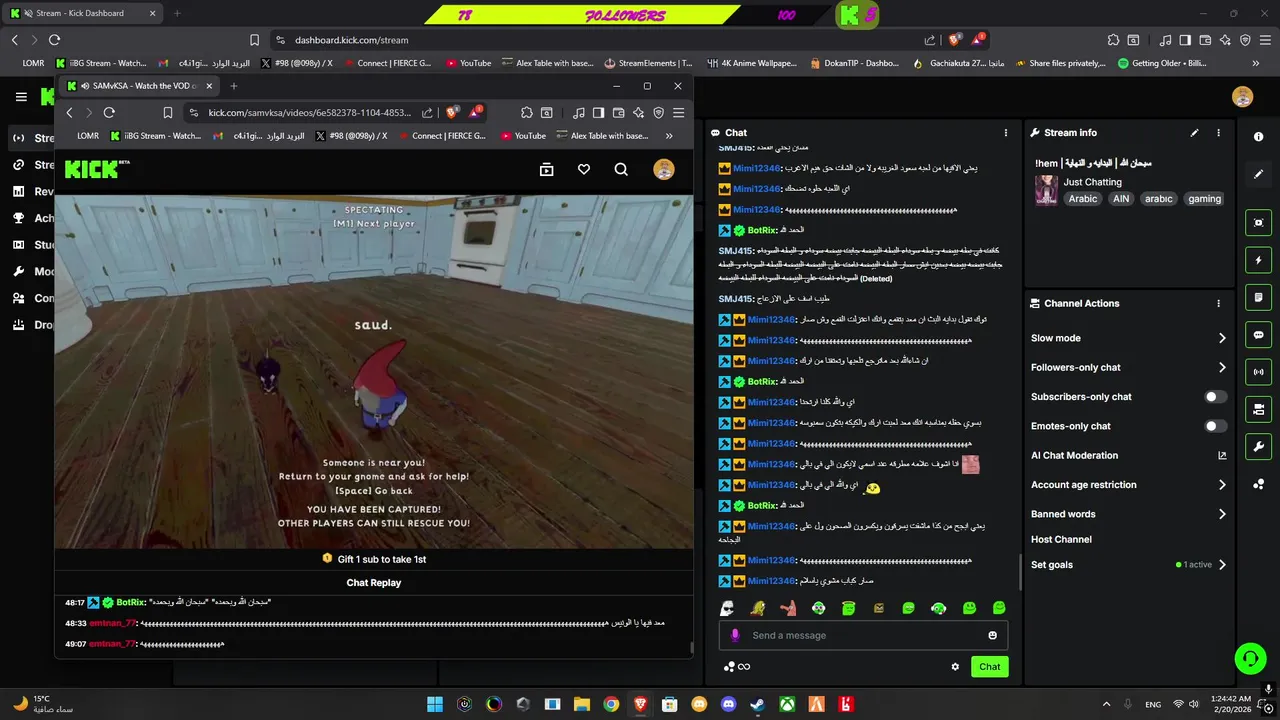The image size is (1280, 720).
Task: Select SAMvKSA Watch the VOD browser tab
Action: [x=137, y=86]
